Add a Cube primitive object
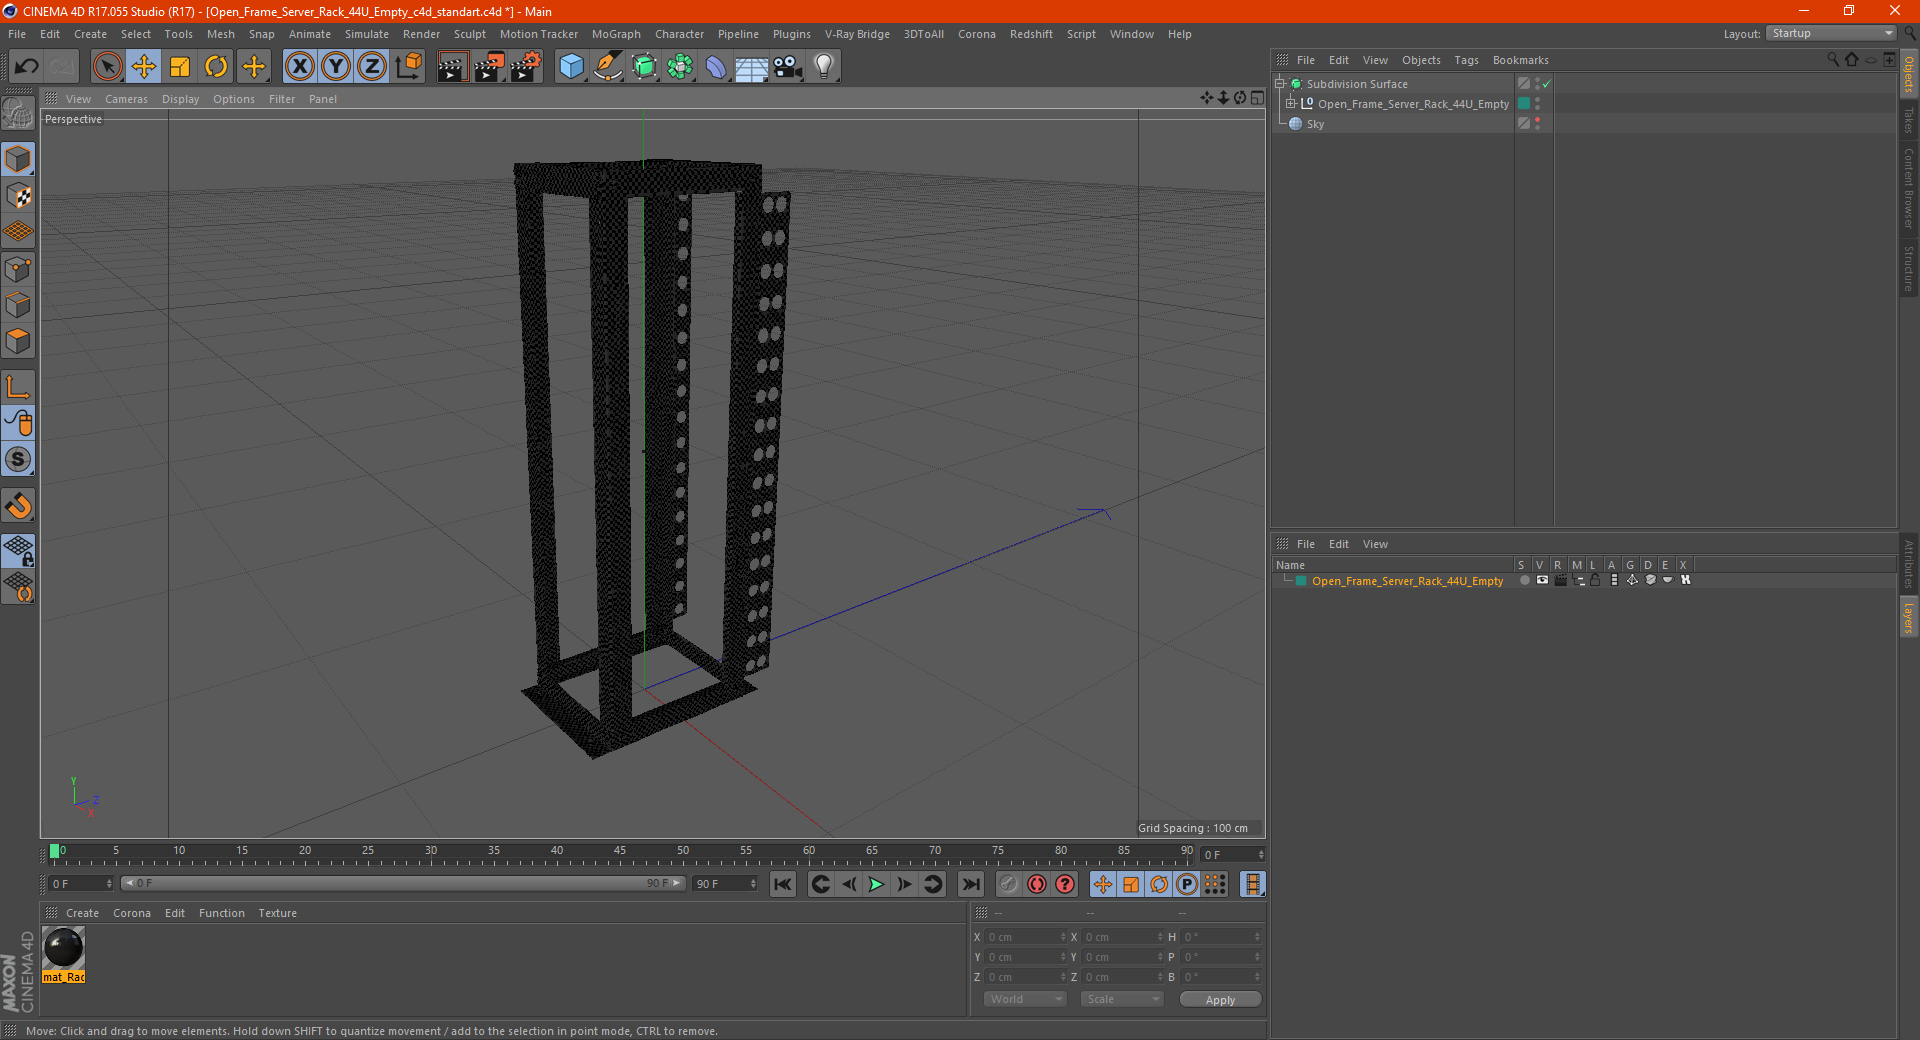 click(x=571, y=67)
